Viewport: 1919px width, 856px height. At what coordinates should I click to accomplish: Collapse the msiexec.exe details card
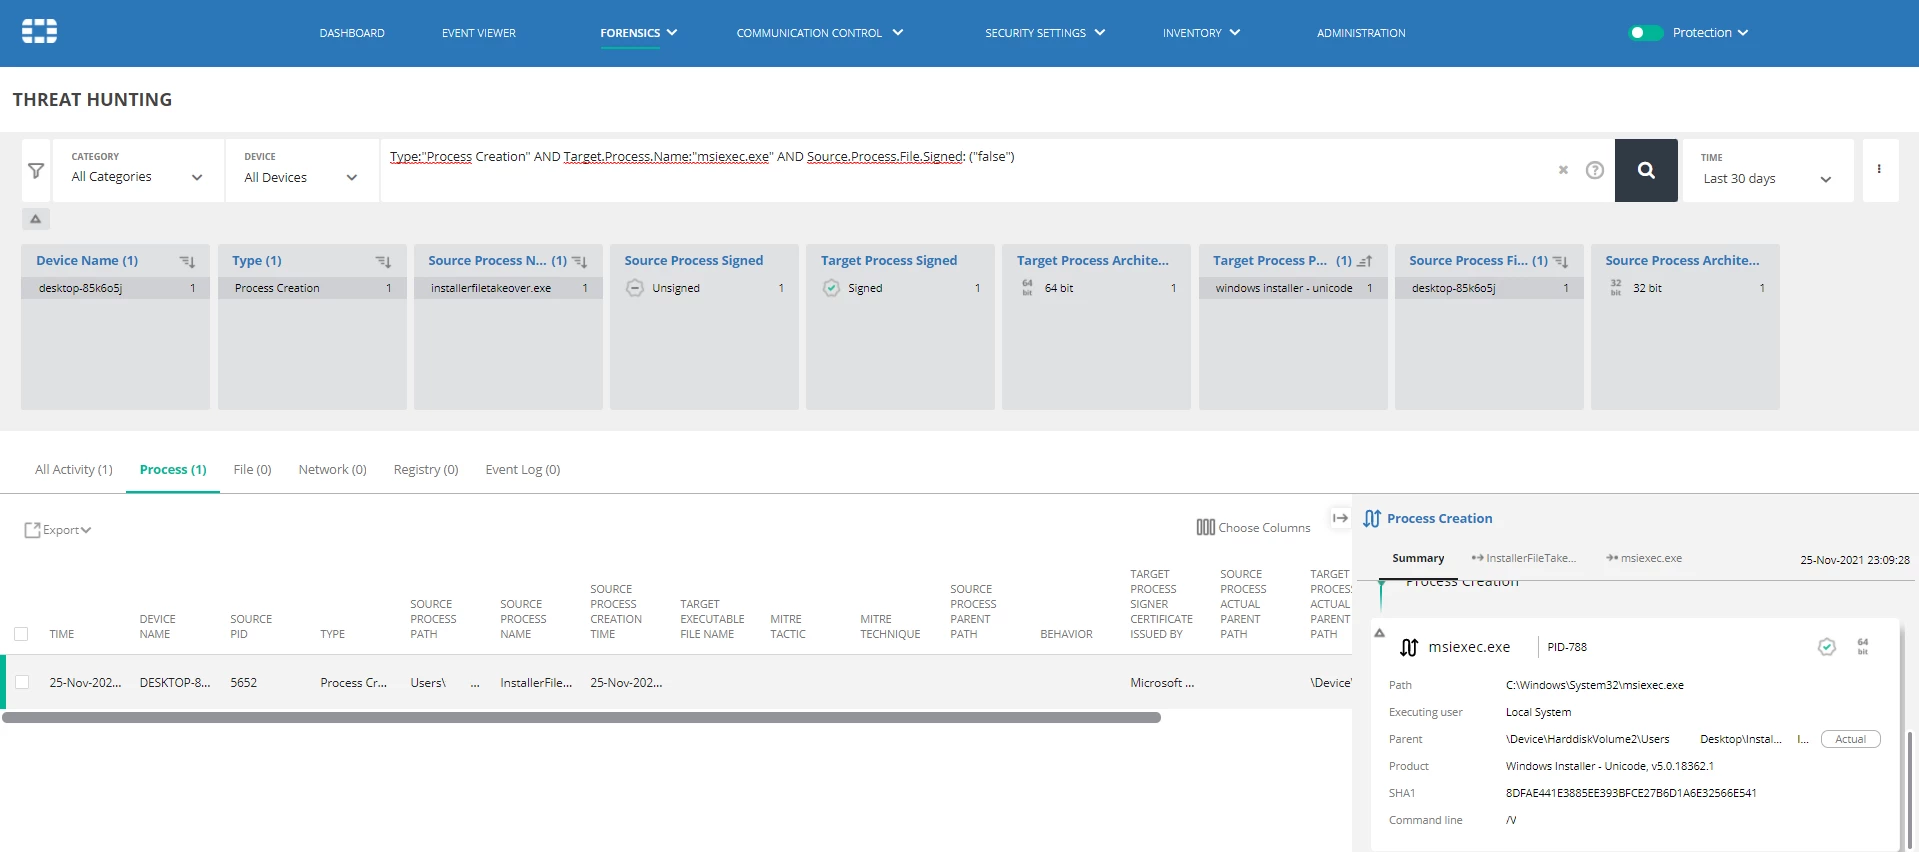click(1379, 633)
